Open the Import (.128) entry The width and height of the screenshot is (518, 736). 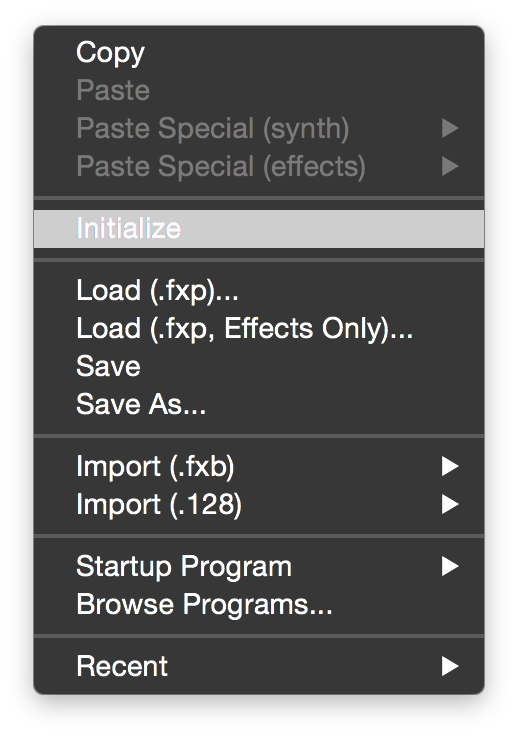(259, 505)
